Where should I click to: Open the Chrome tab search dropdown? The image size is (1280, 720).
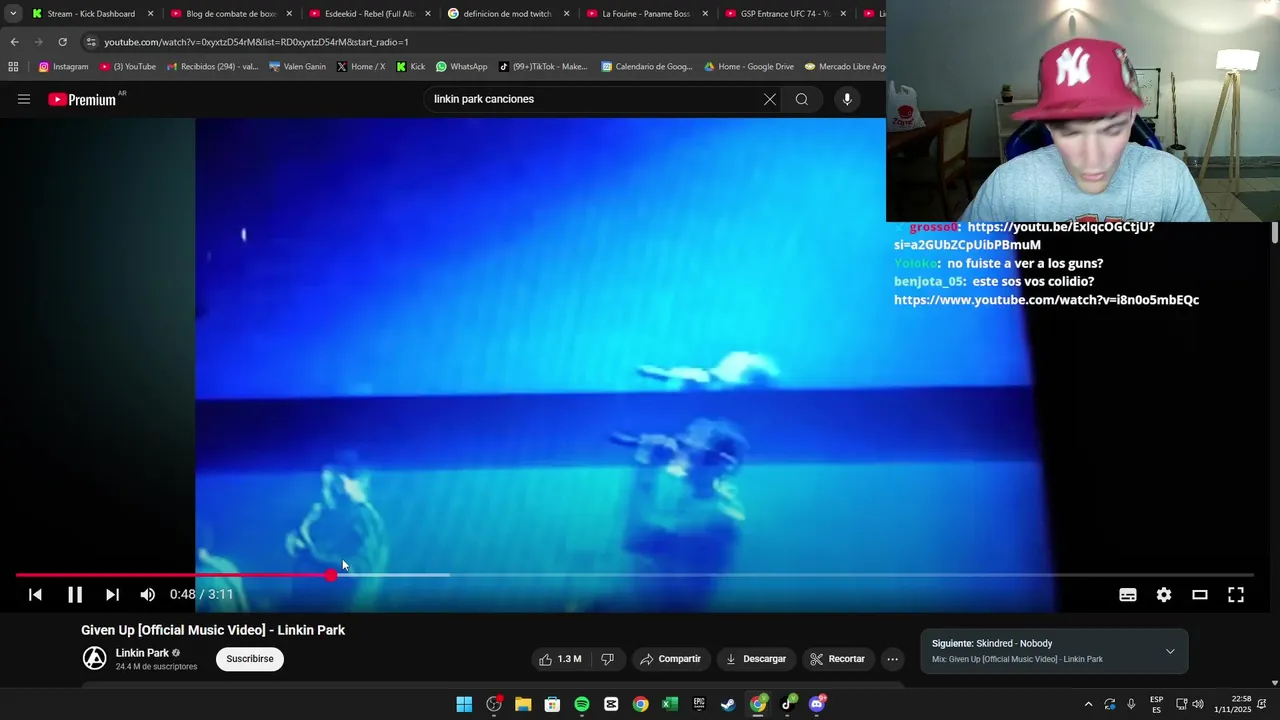pyautogui.click(x=13, y=14)
